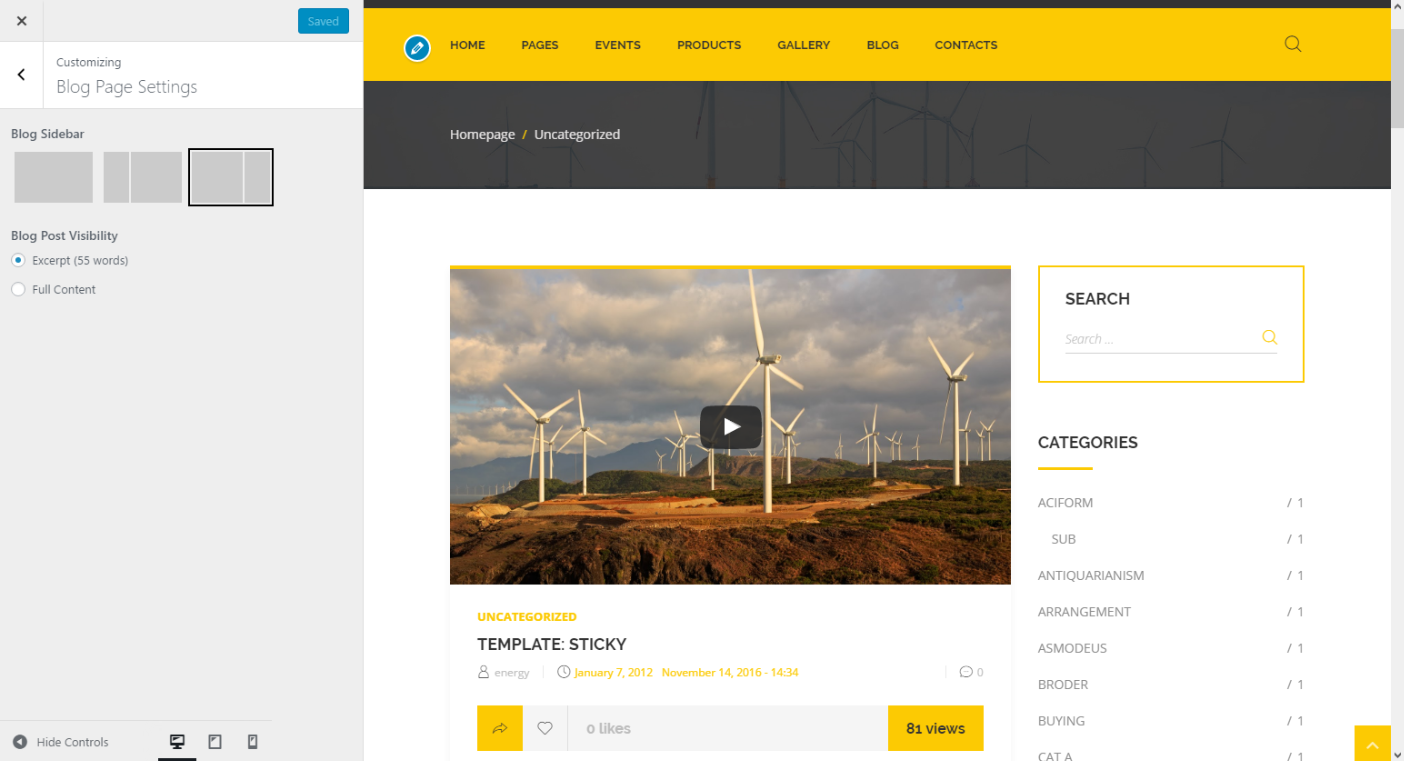
Task: Open site search magnifier in header
Action: [1292, 44]
